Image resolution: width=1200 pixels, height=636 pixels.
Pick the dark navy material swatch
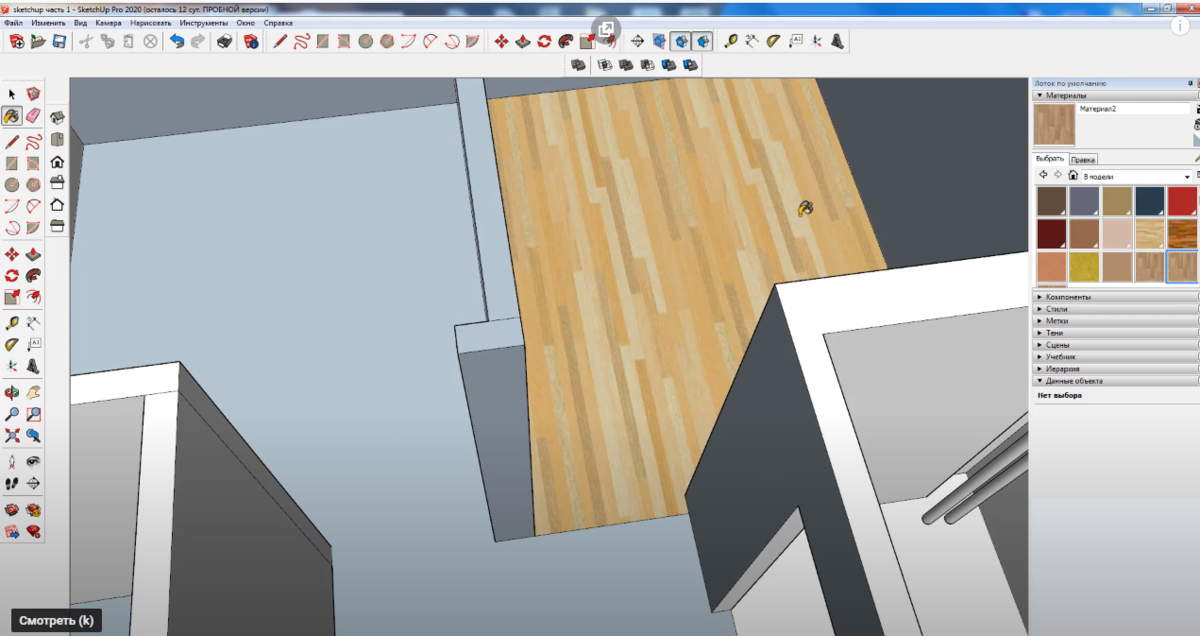click(1150, 201)
